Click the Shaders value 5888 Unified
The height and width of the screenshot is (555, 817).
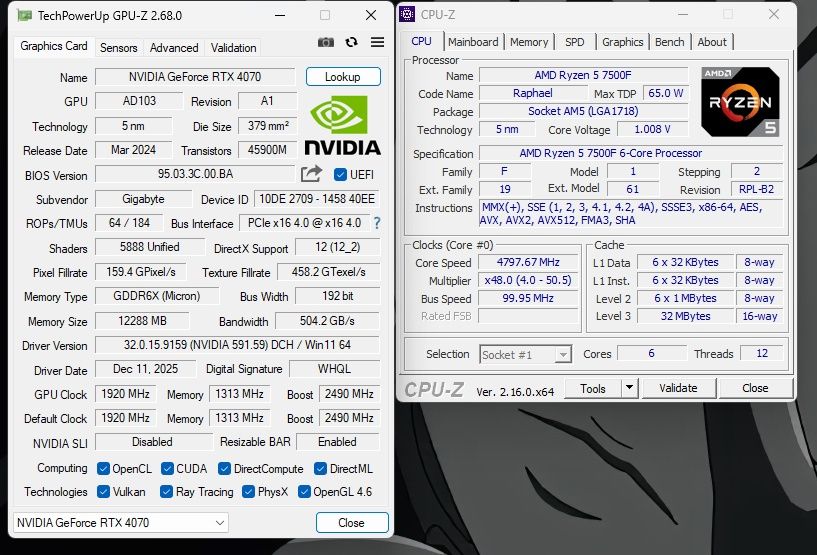coord(150,247)
